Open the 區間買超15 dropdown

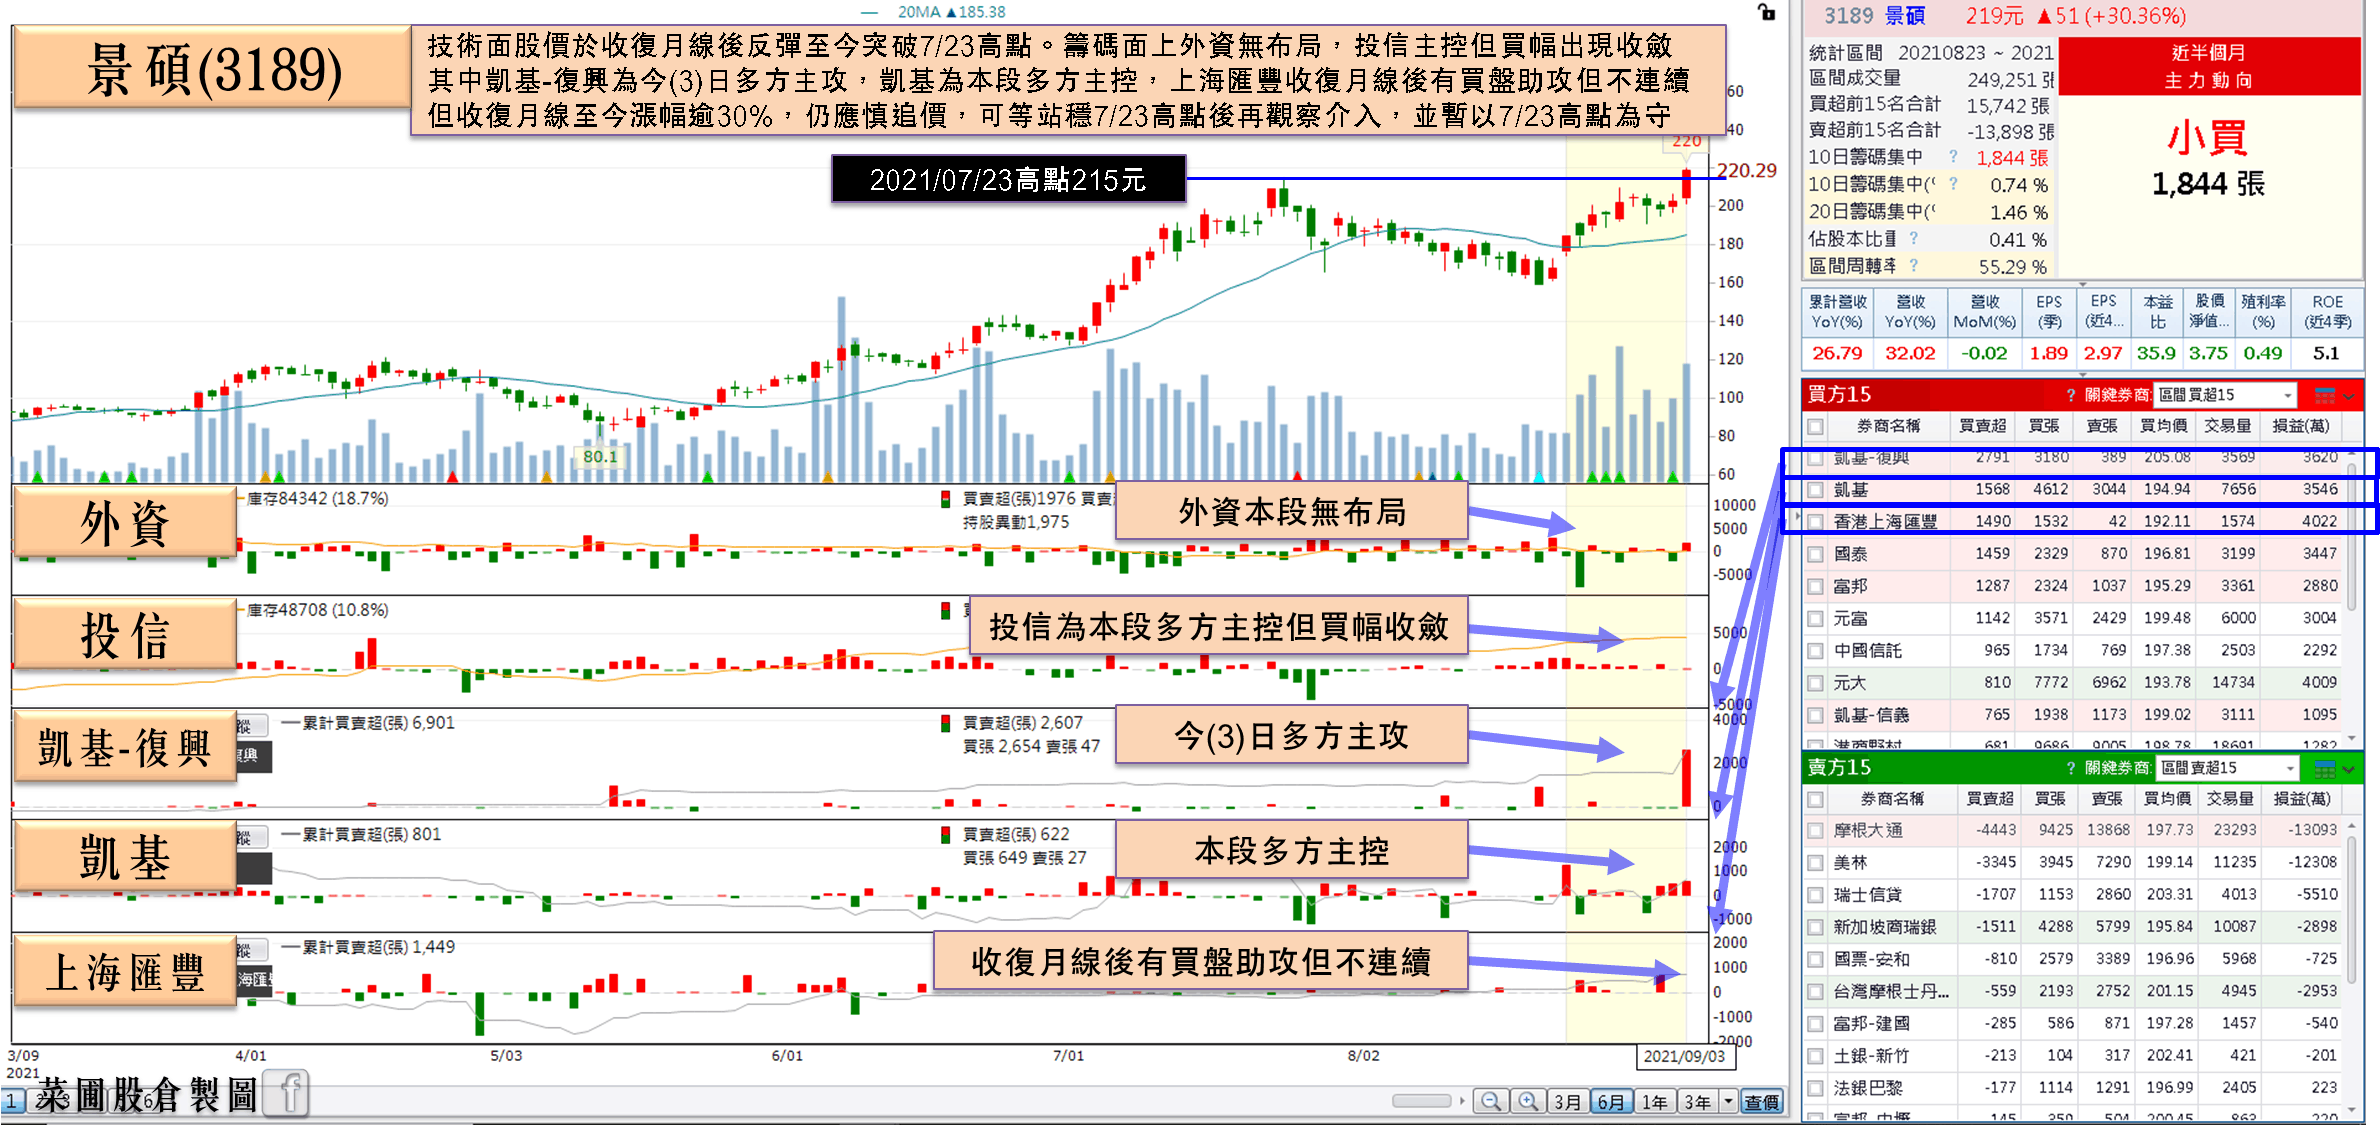[2225, 395]
